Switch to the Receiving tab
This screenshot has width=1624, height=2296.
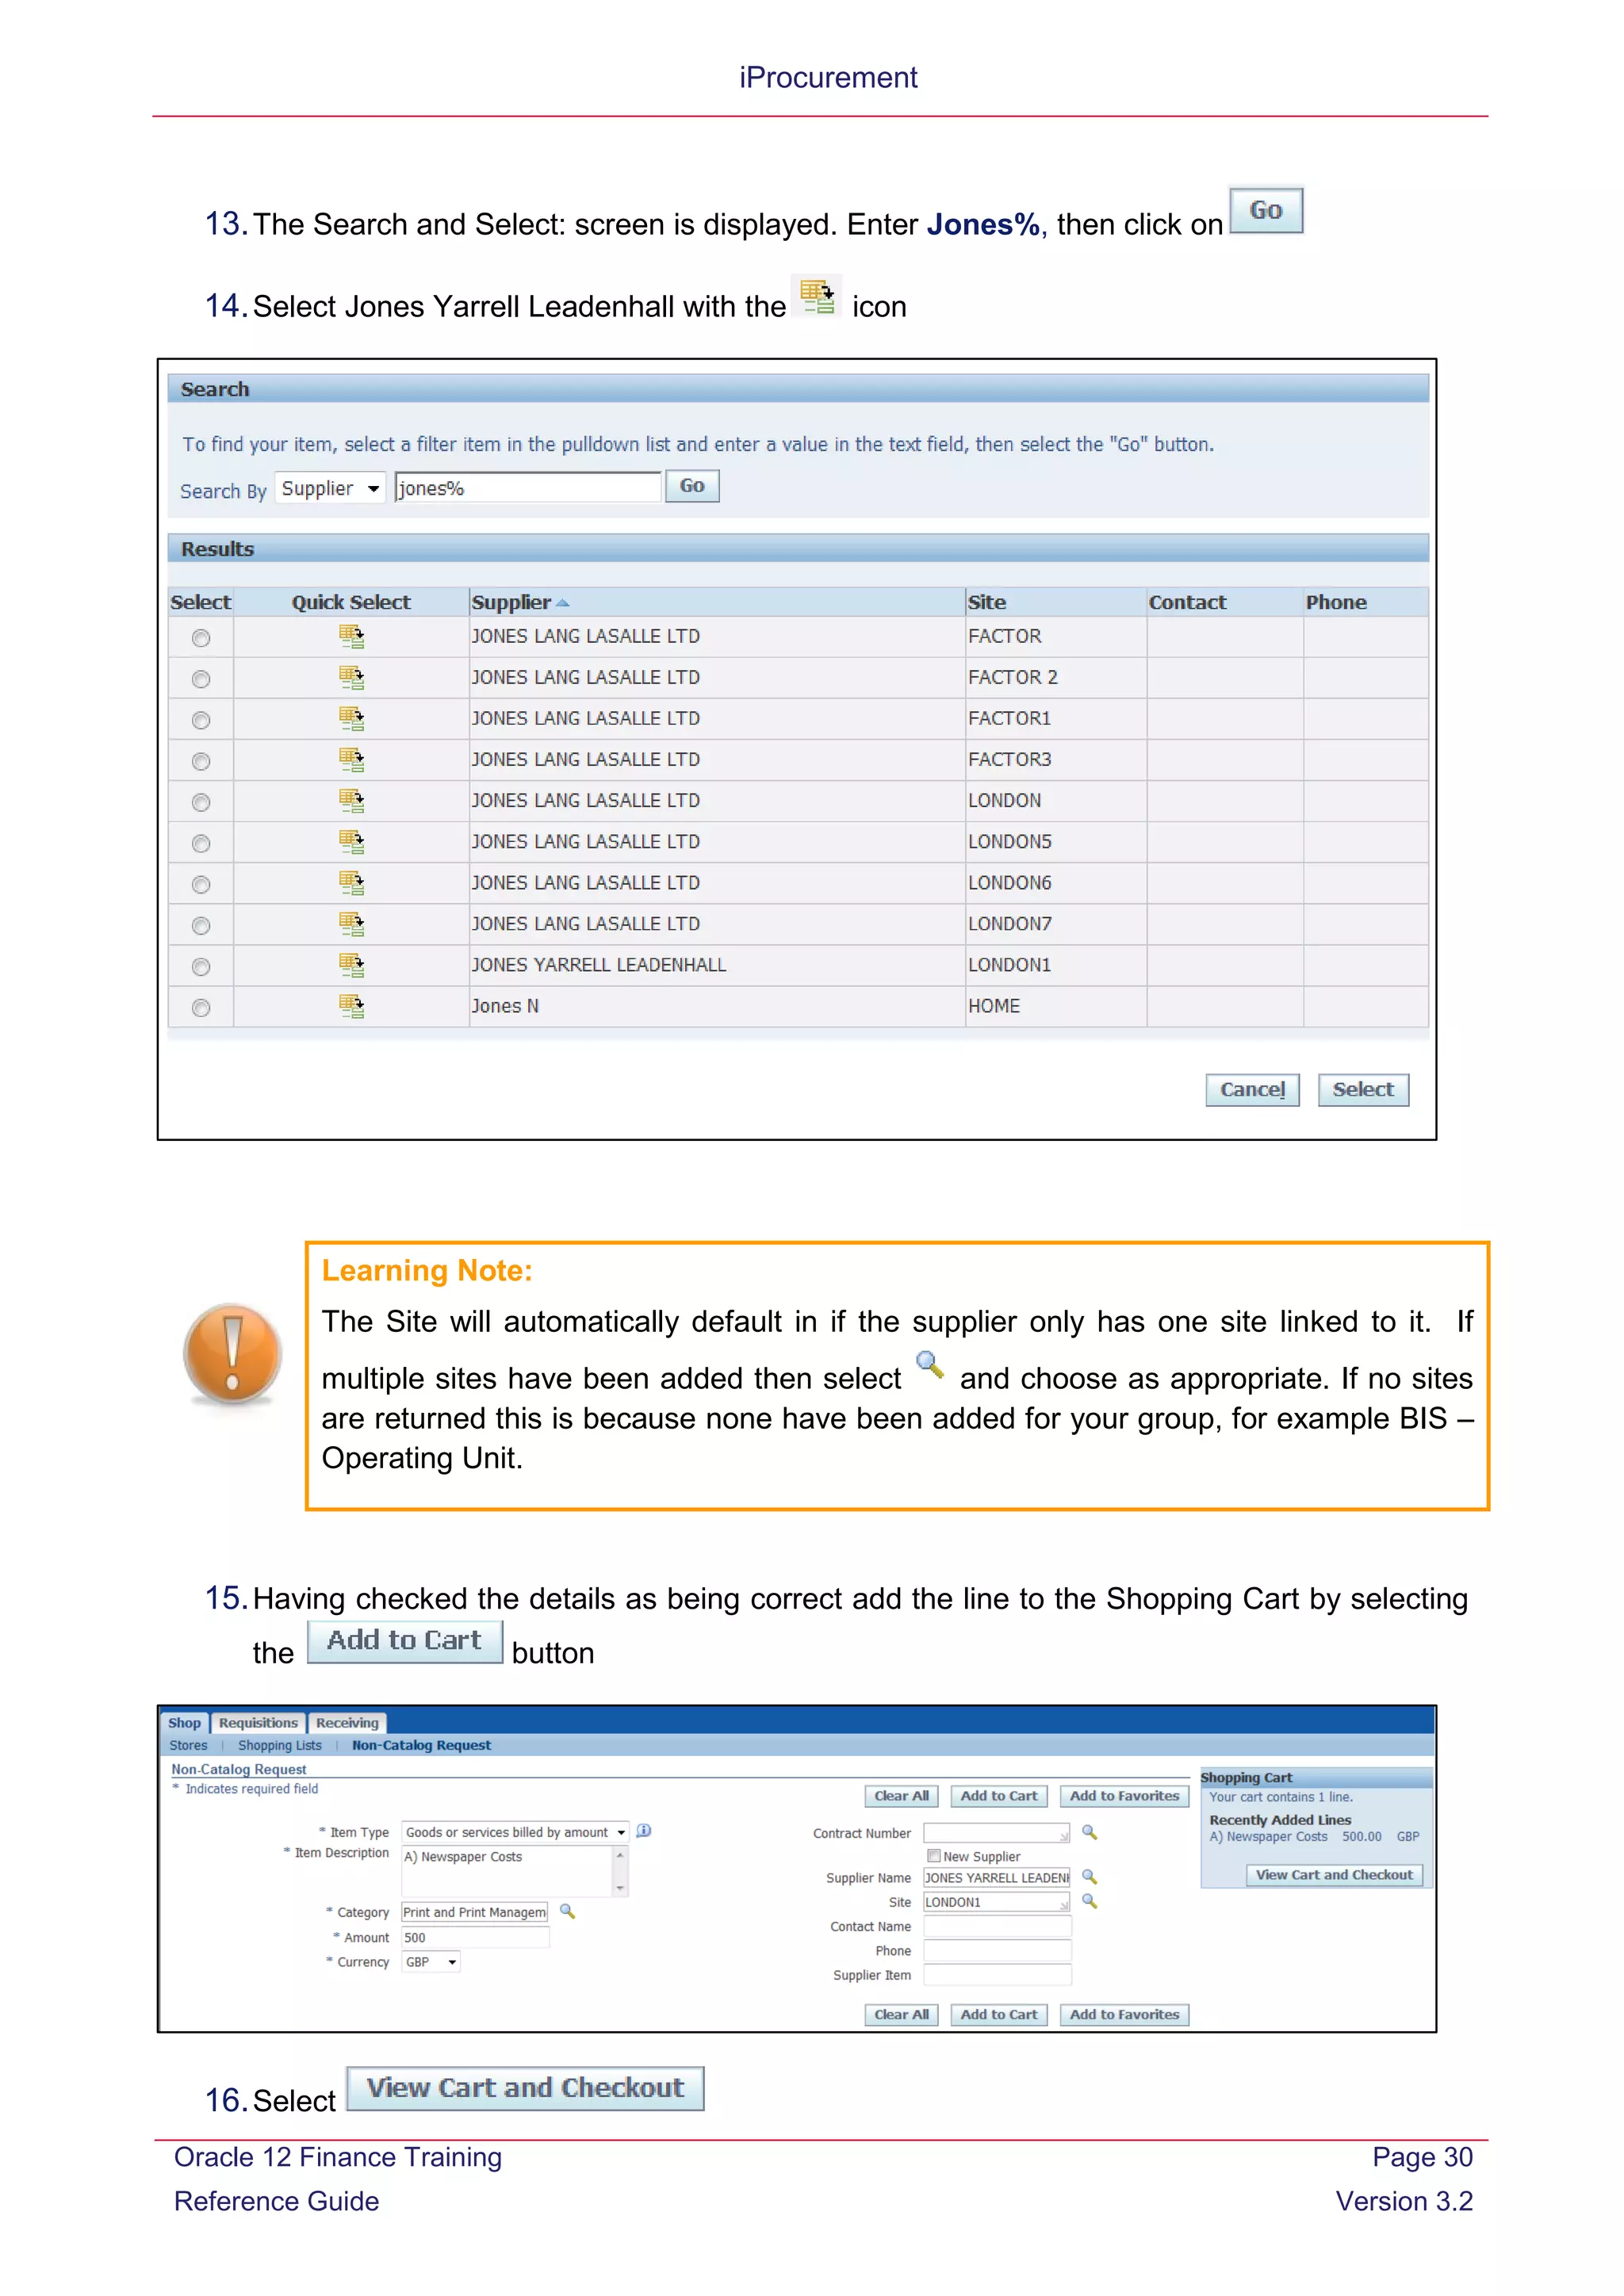click(347, 1723)
